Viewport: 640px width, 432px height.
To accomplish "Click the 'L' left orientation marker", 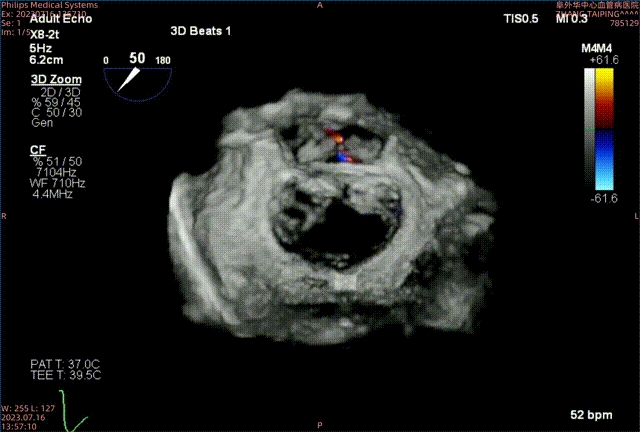I will (x=634, y=216).
